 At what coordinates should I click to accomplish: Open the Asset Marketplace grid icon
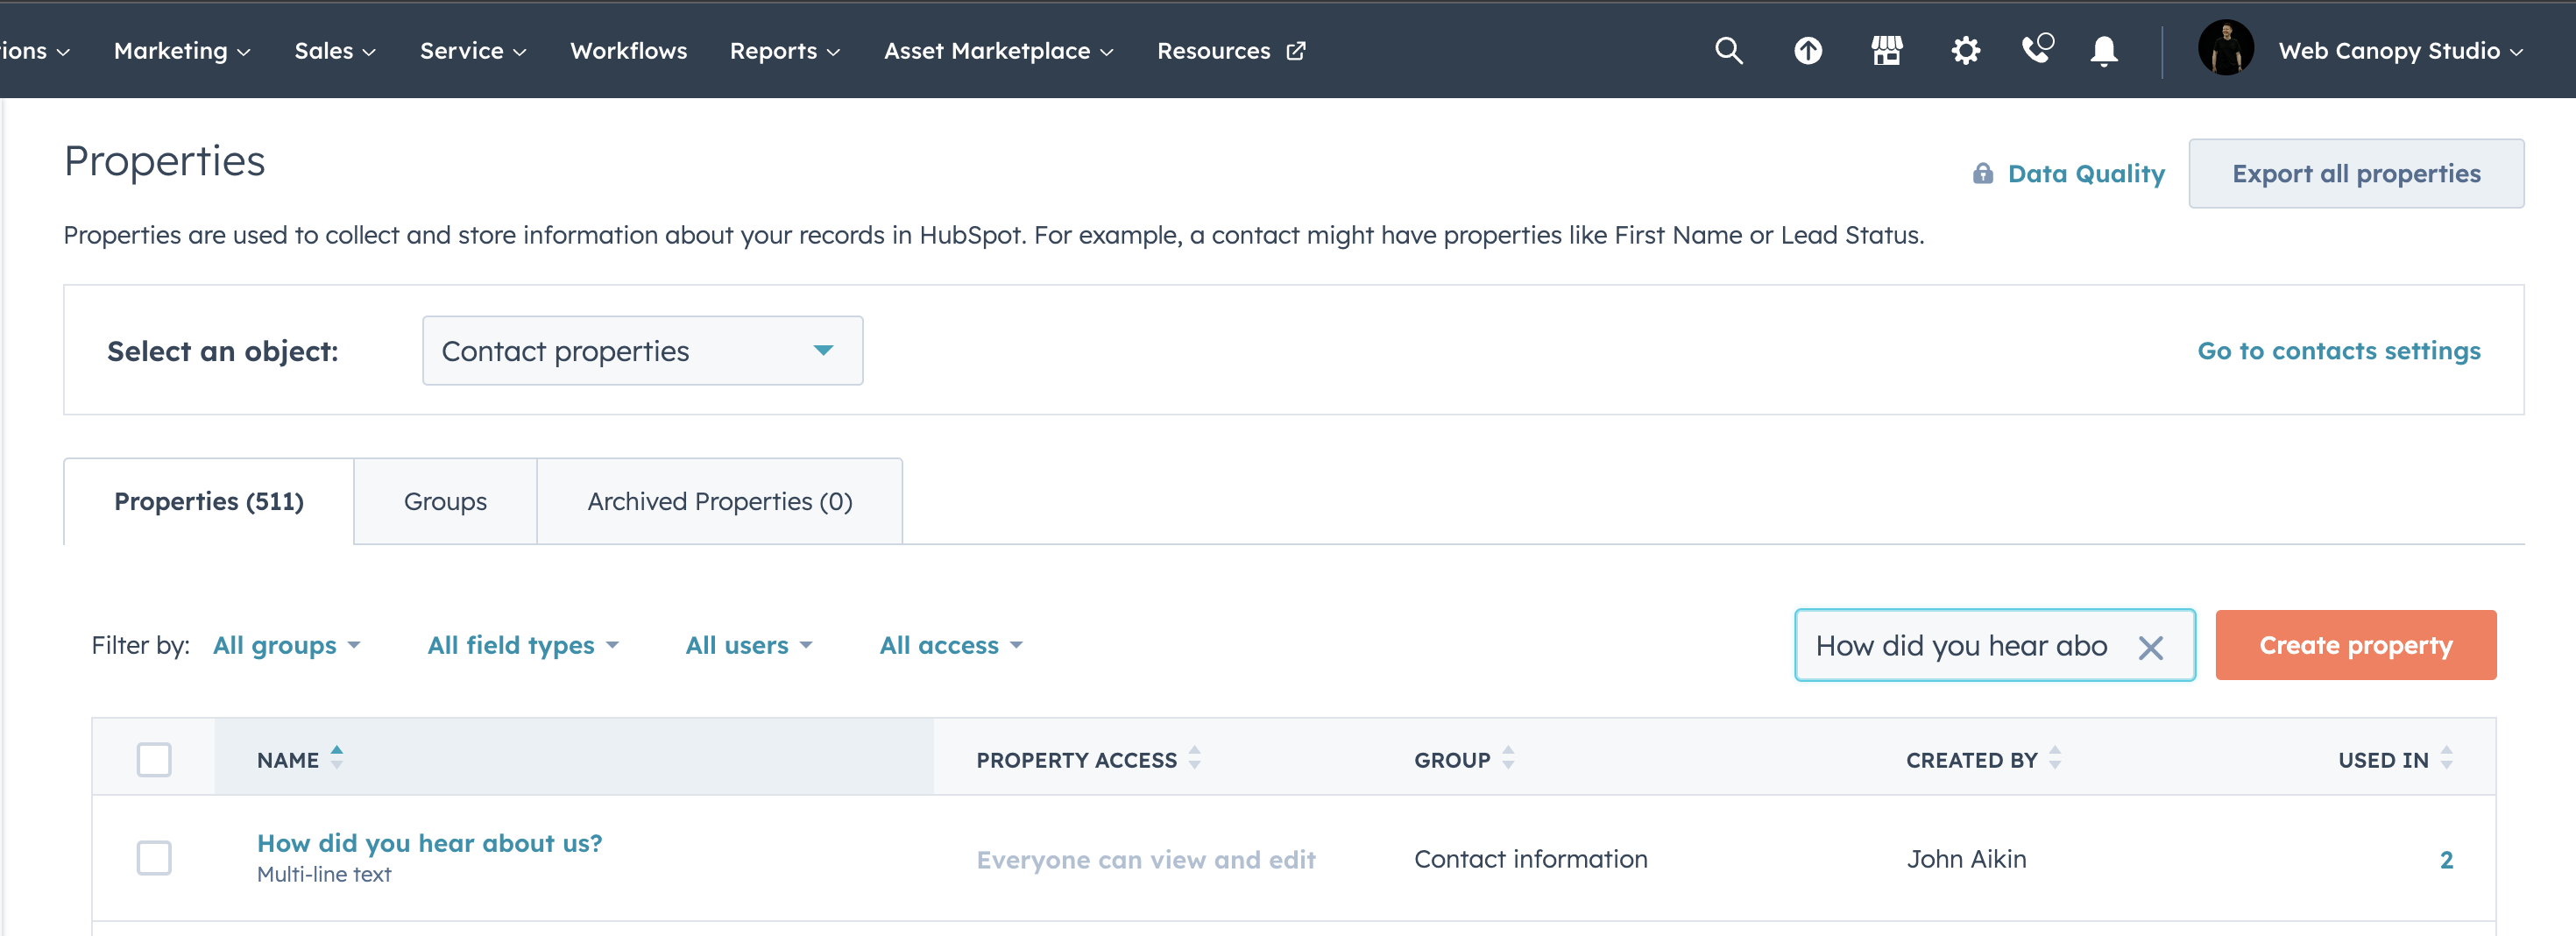1887,50
